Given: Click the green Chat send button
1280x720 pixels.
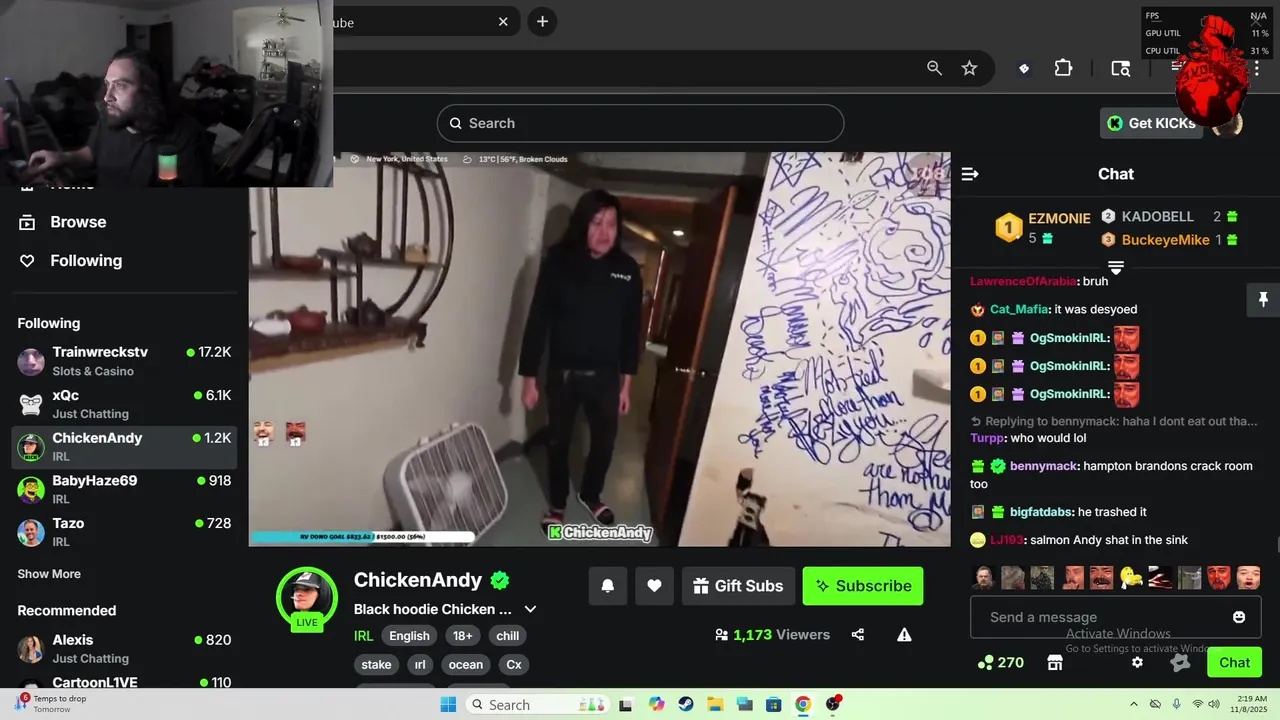Looking at the screenshot, I should click(x=1234, y=662).
